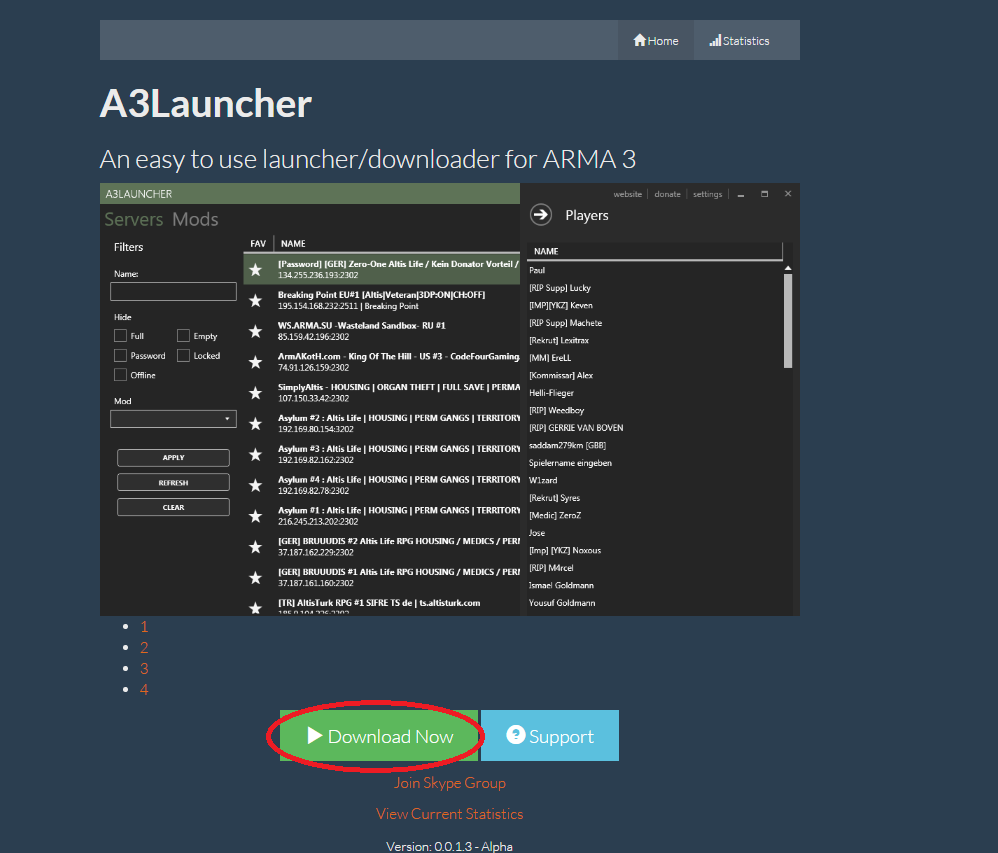Image resolution: width=998 pixels, height=853 pixels.
Task: Switch to the Servers tab
Action: click(134, 220)
